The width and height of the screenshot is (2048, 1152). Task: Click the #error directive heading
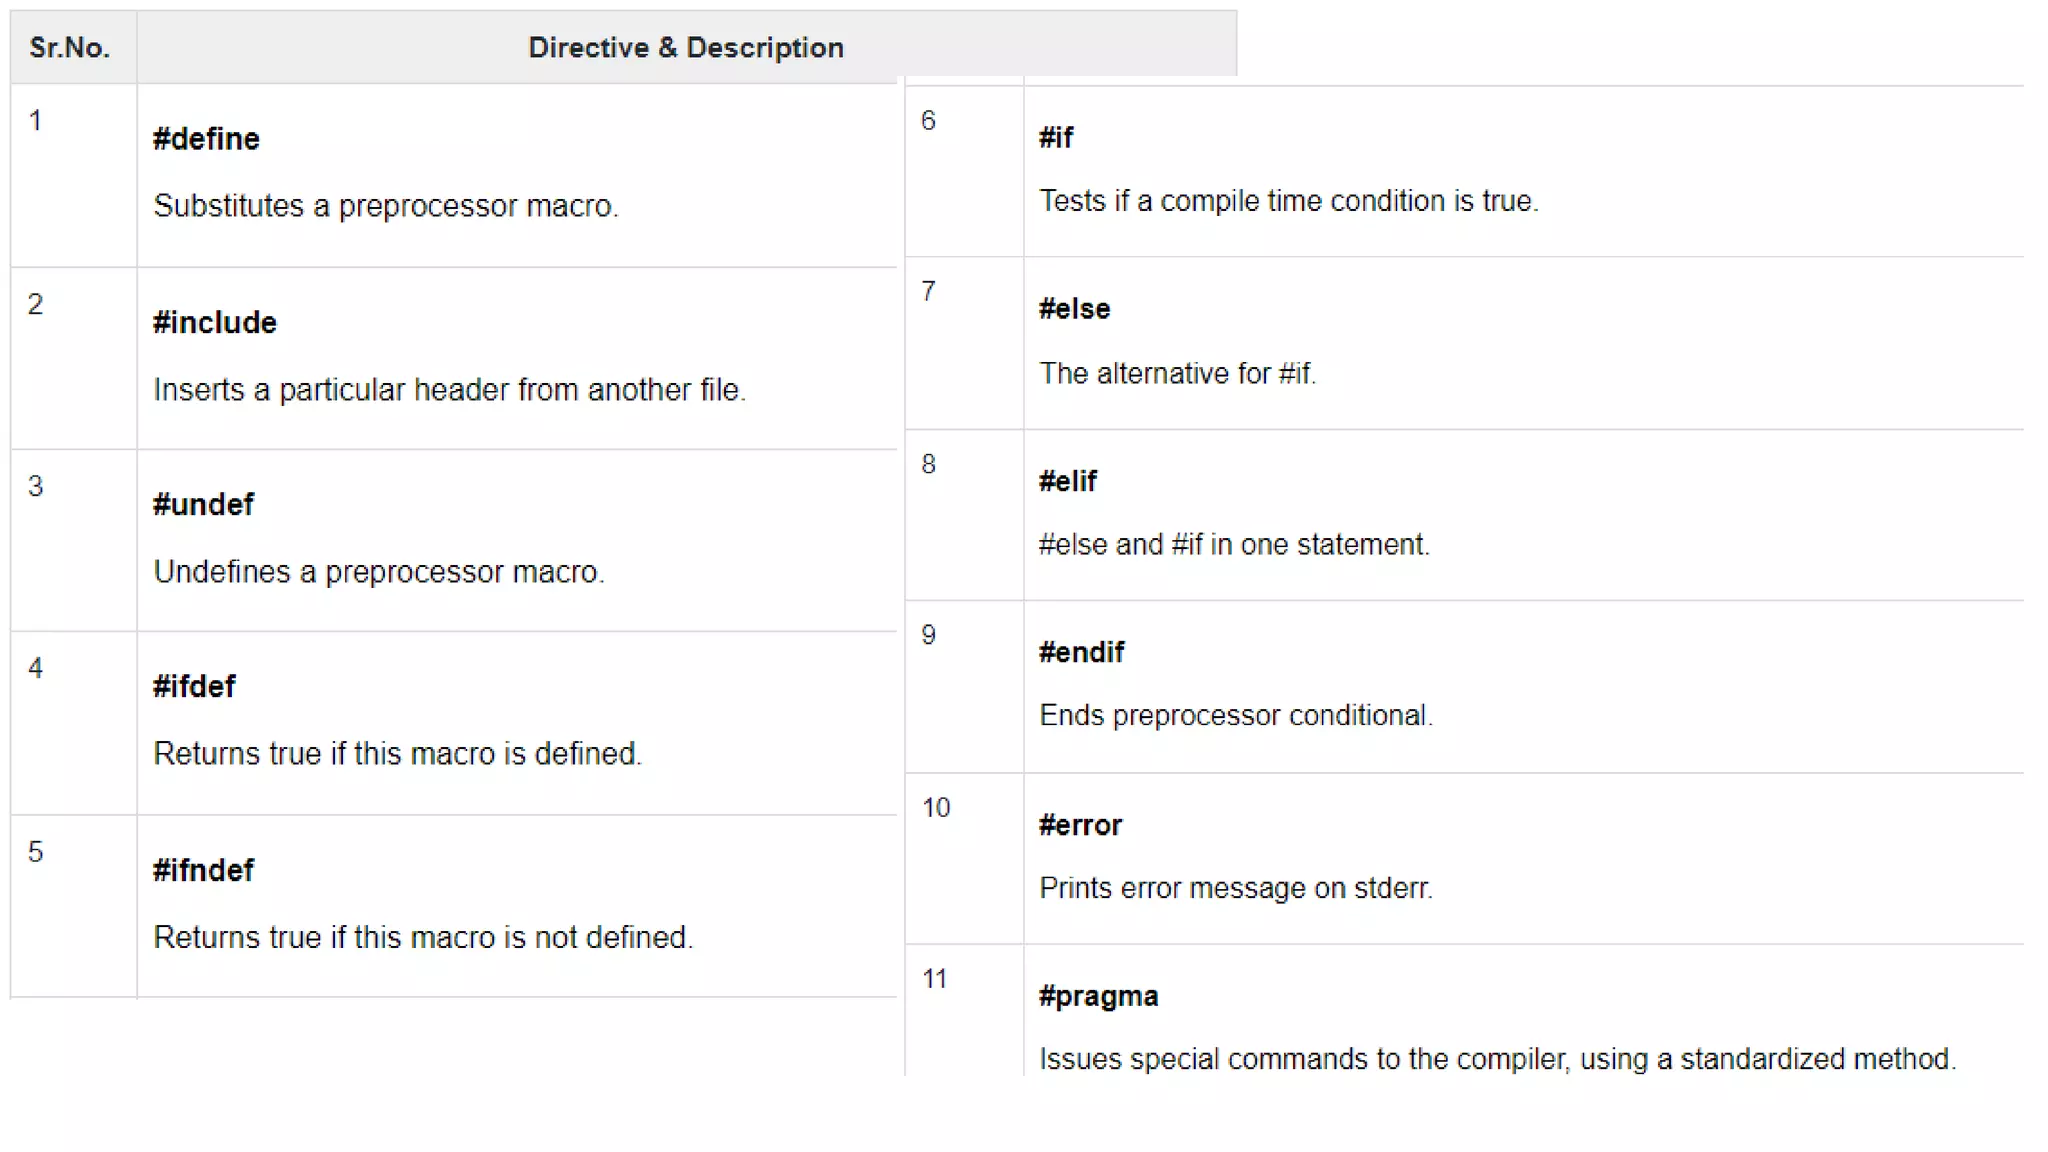coord(1080,826)
